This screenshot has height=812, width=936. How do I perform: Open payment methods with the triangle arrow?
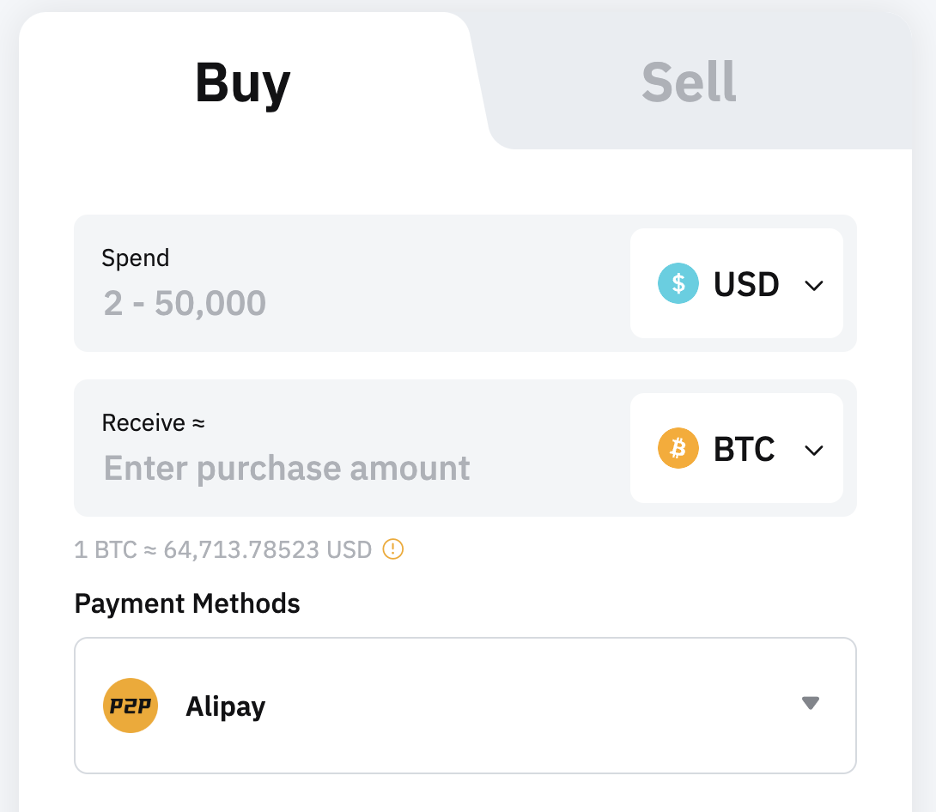[811, 704]
